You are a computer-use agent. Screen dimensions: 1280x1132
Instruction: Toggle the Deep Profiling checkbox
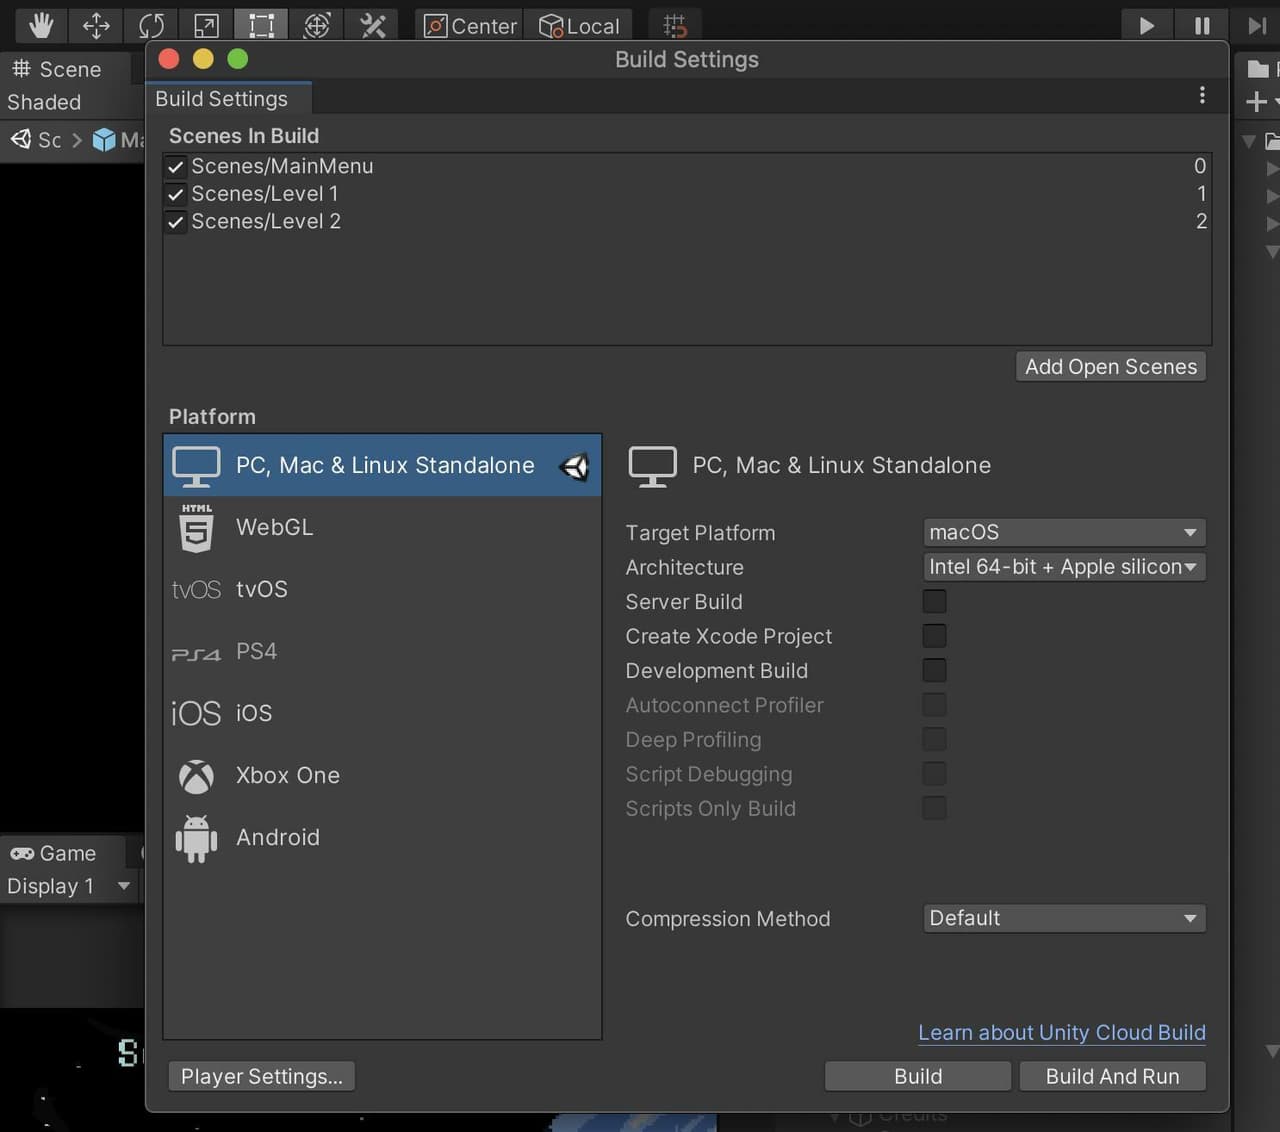[x=934, y=739]
